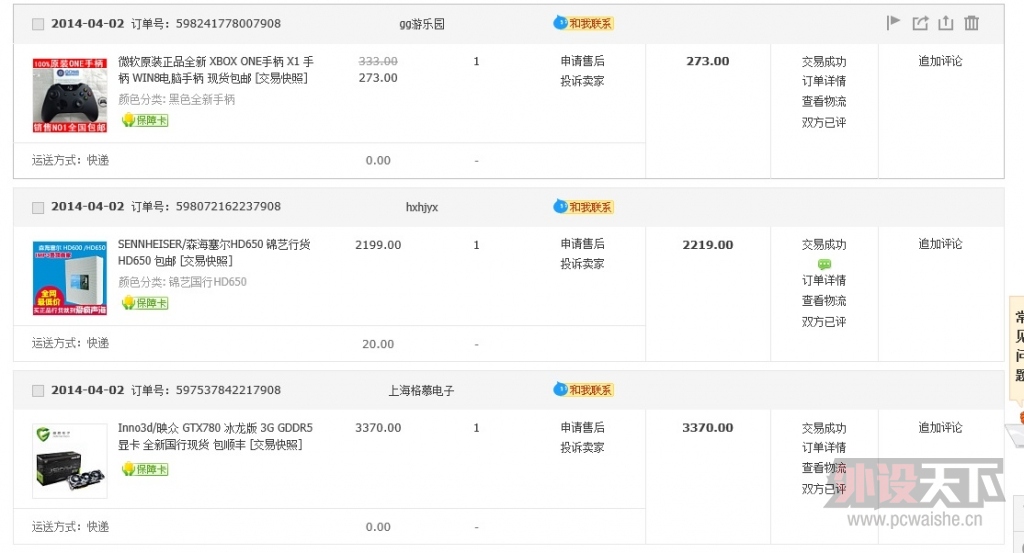
Task: Delete first order with trash icon
Action: click(x=972, y=24)
